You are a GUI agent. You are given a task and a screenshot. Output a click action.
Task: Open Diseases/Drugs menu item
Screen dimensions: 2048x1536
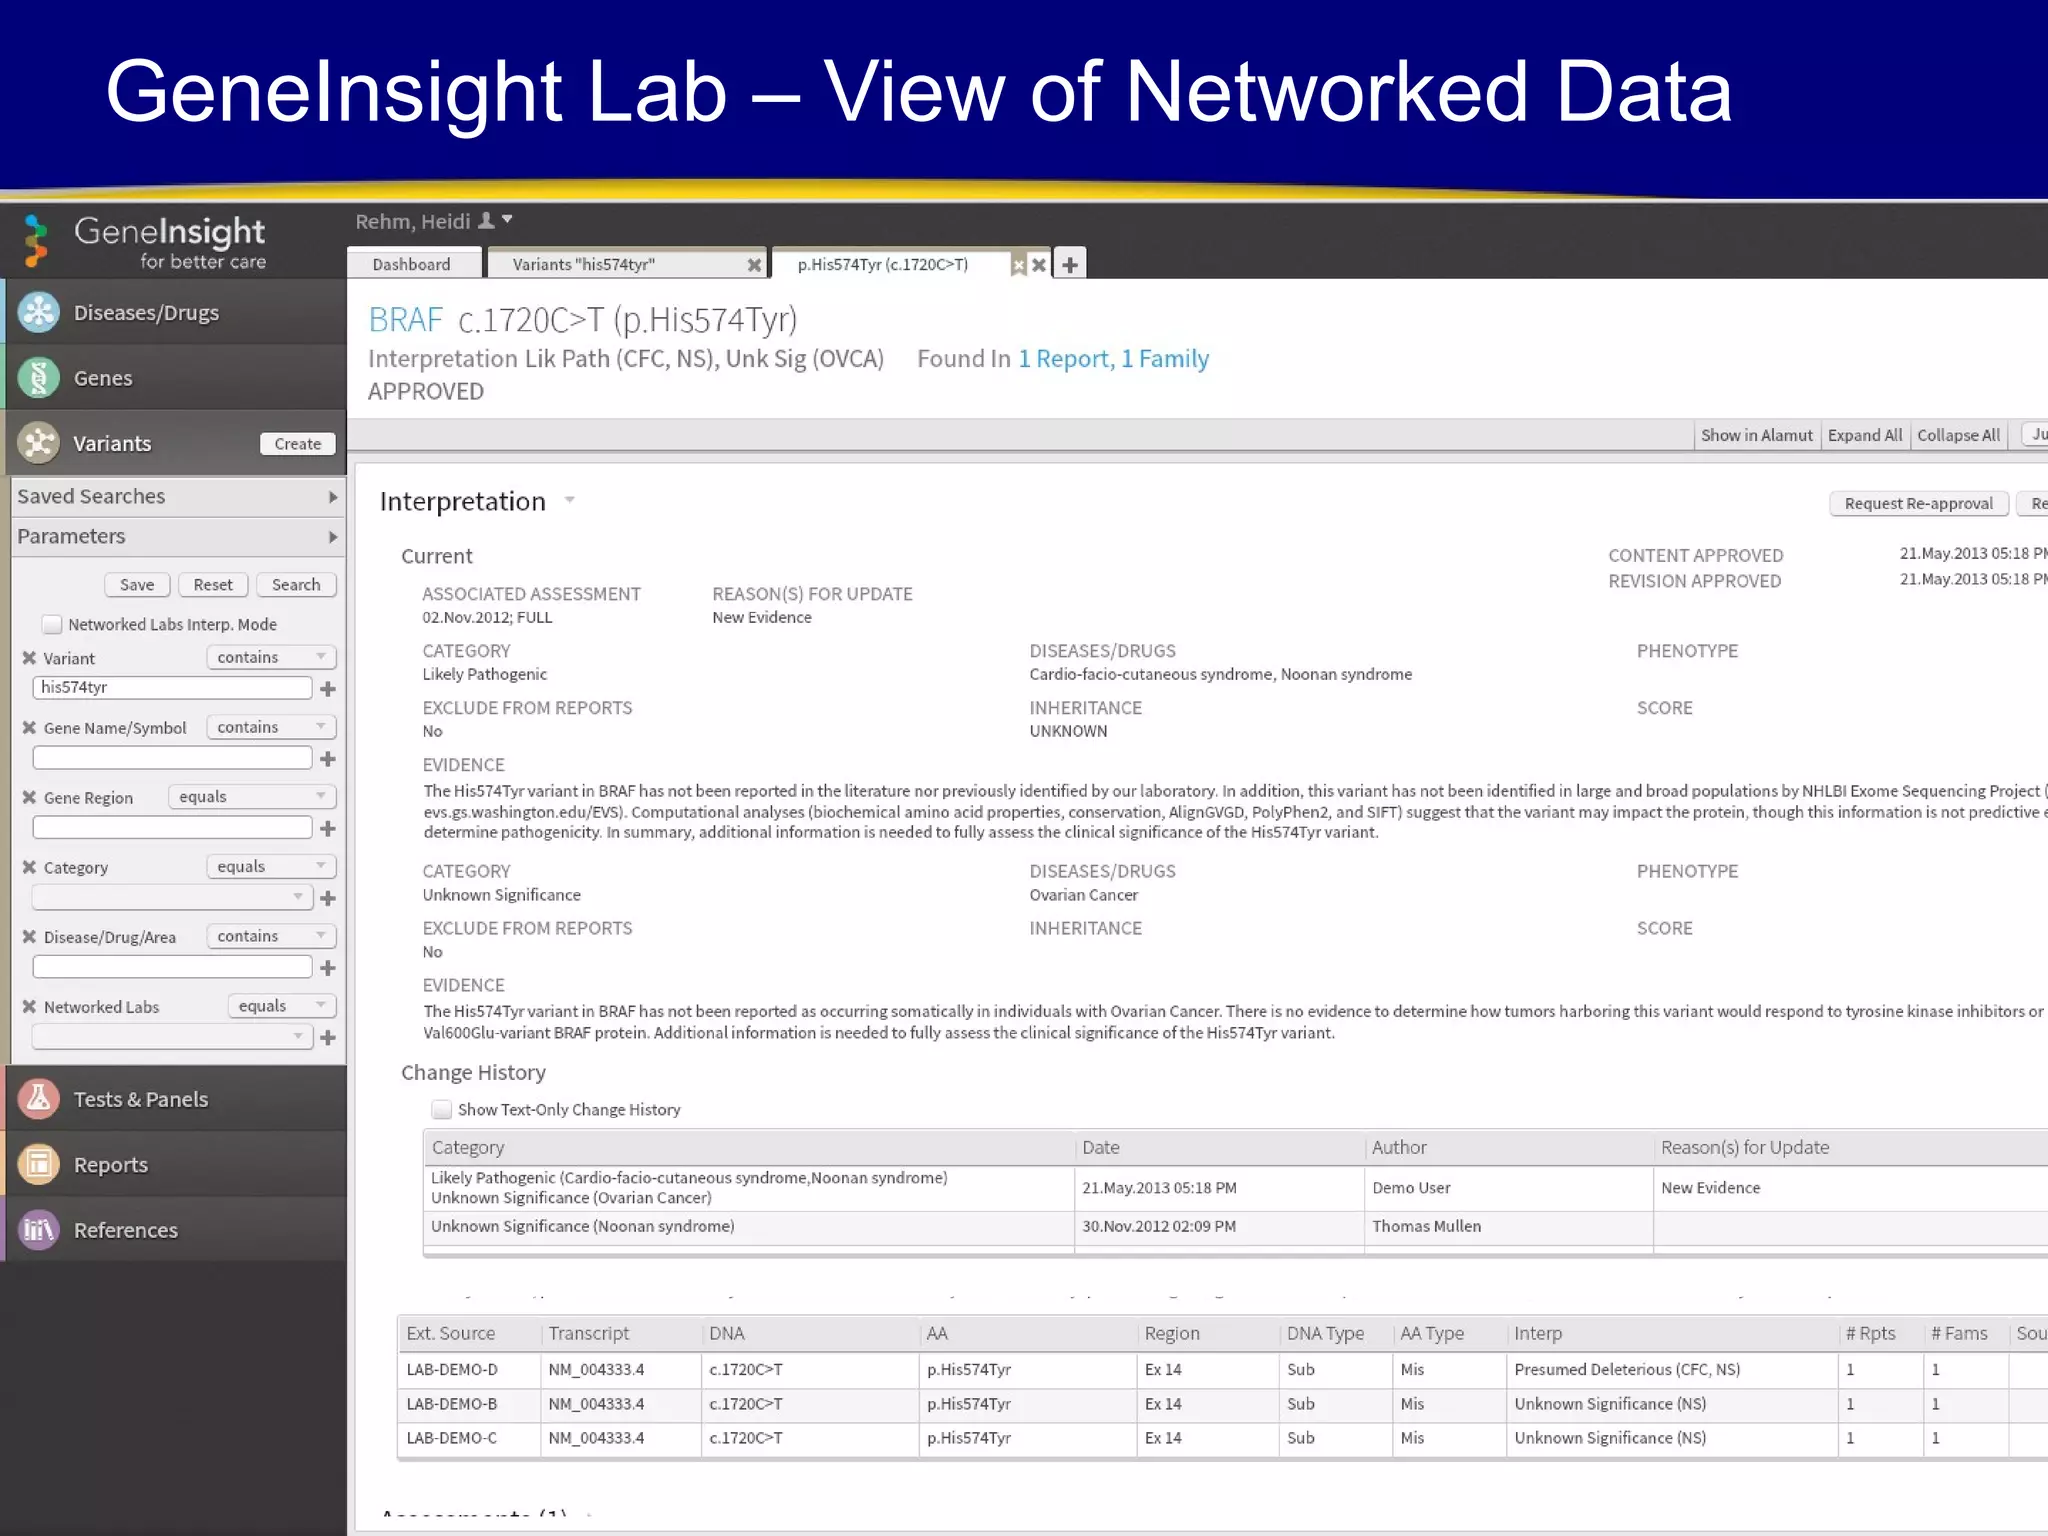pyautogui.click(x=175, y=312)
